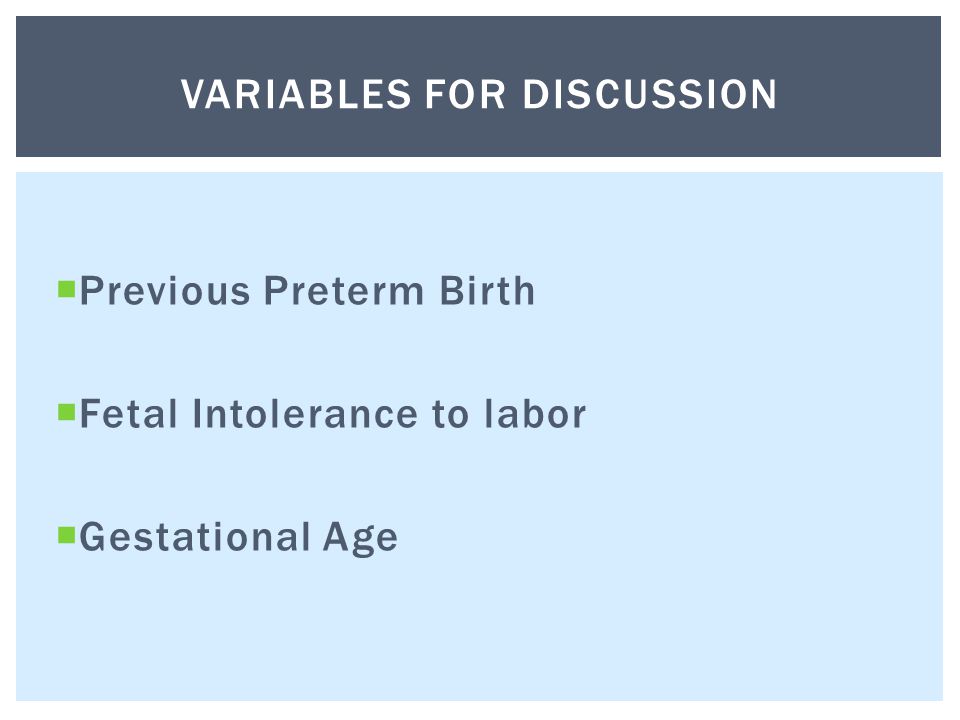Click the word Gestational in third bullet
This screenshot has width=960, height=720.
tap(195, 537)
